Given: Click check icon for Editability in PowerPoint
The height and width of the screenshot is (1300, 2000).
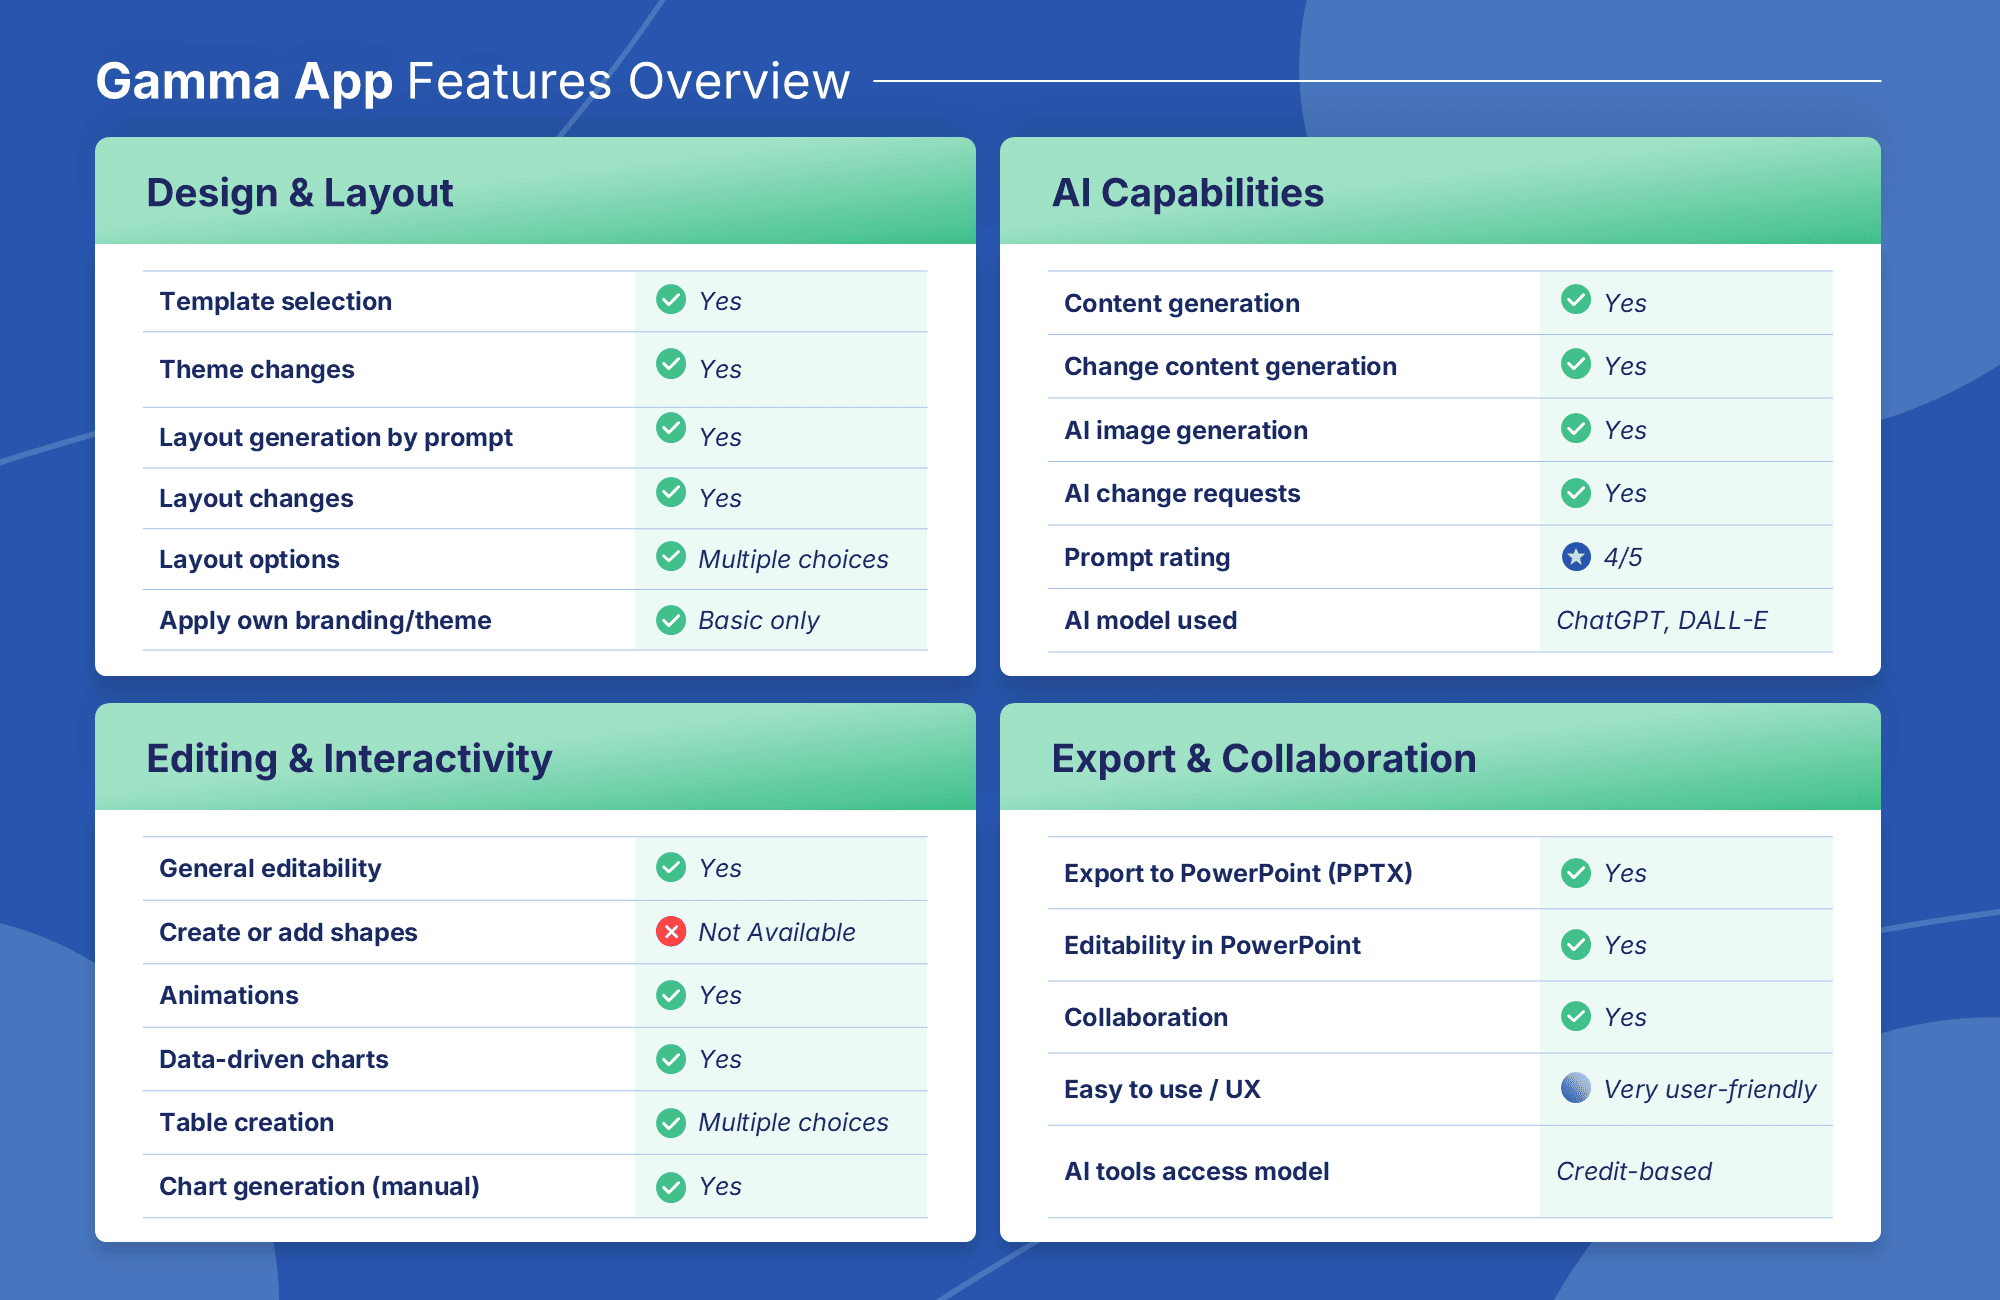Looking at the screenshot, I should coord(1576,944).
